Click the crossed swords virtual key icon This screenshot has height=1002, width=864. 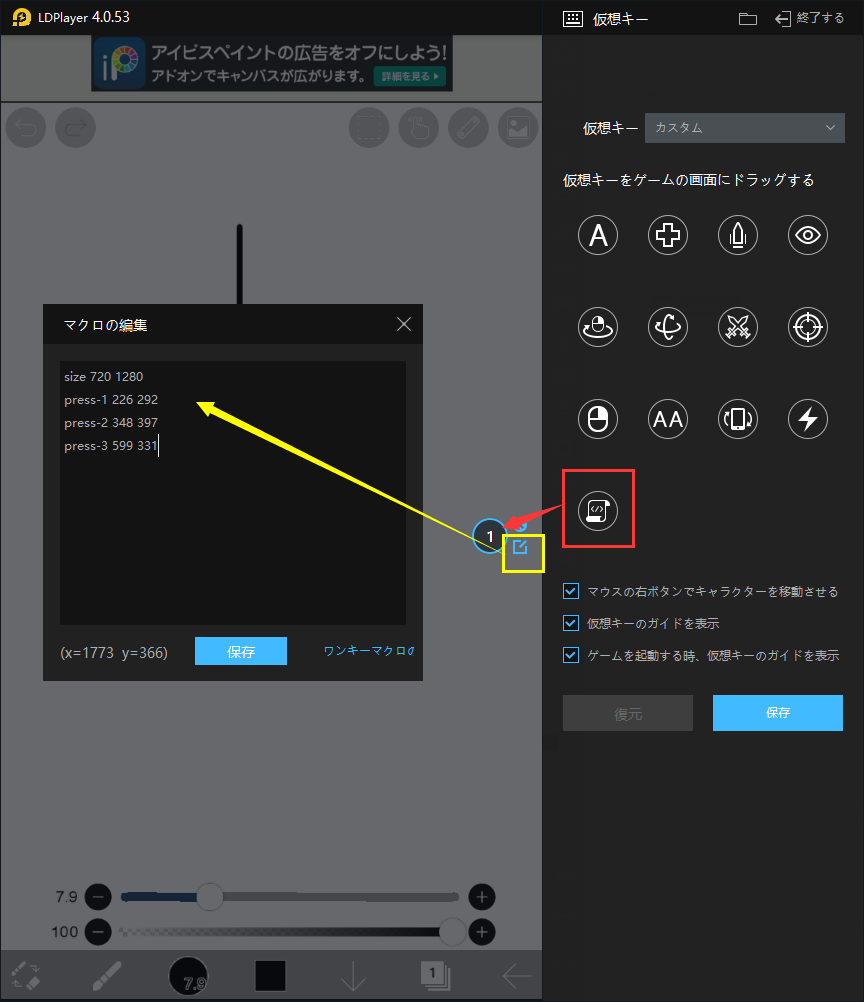point(738,327)
